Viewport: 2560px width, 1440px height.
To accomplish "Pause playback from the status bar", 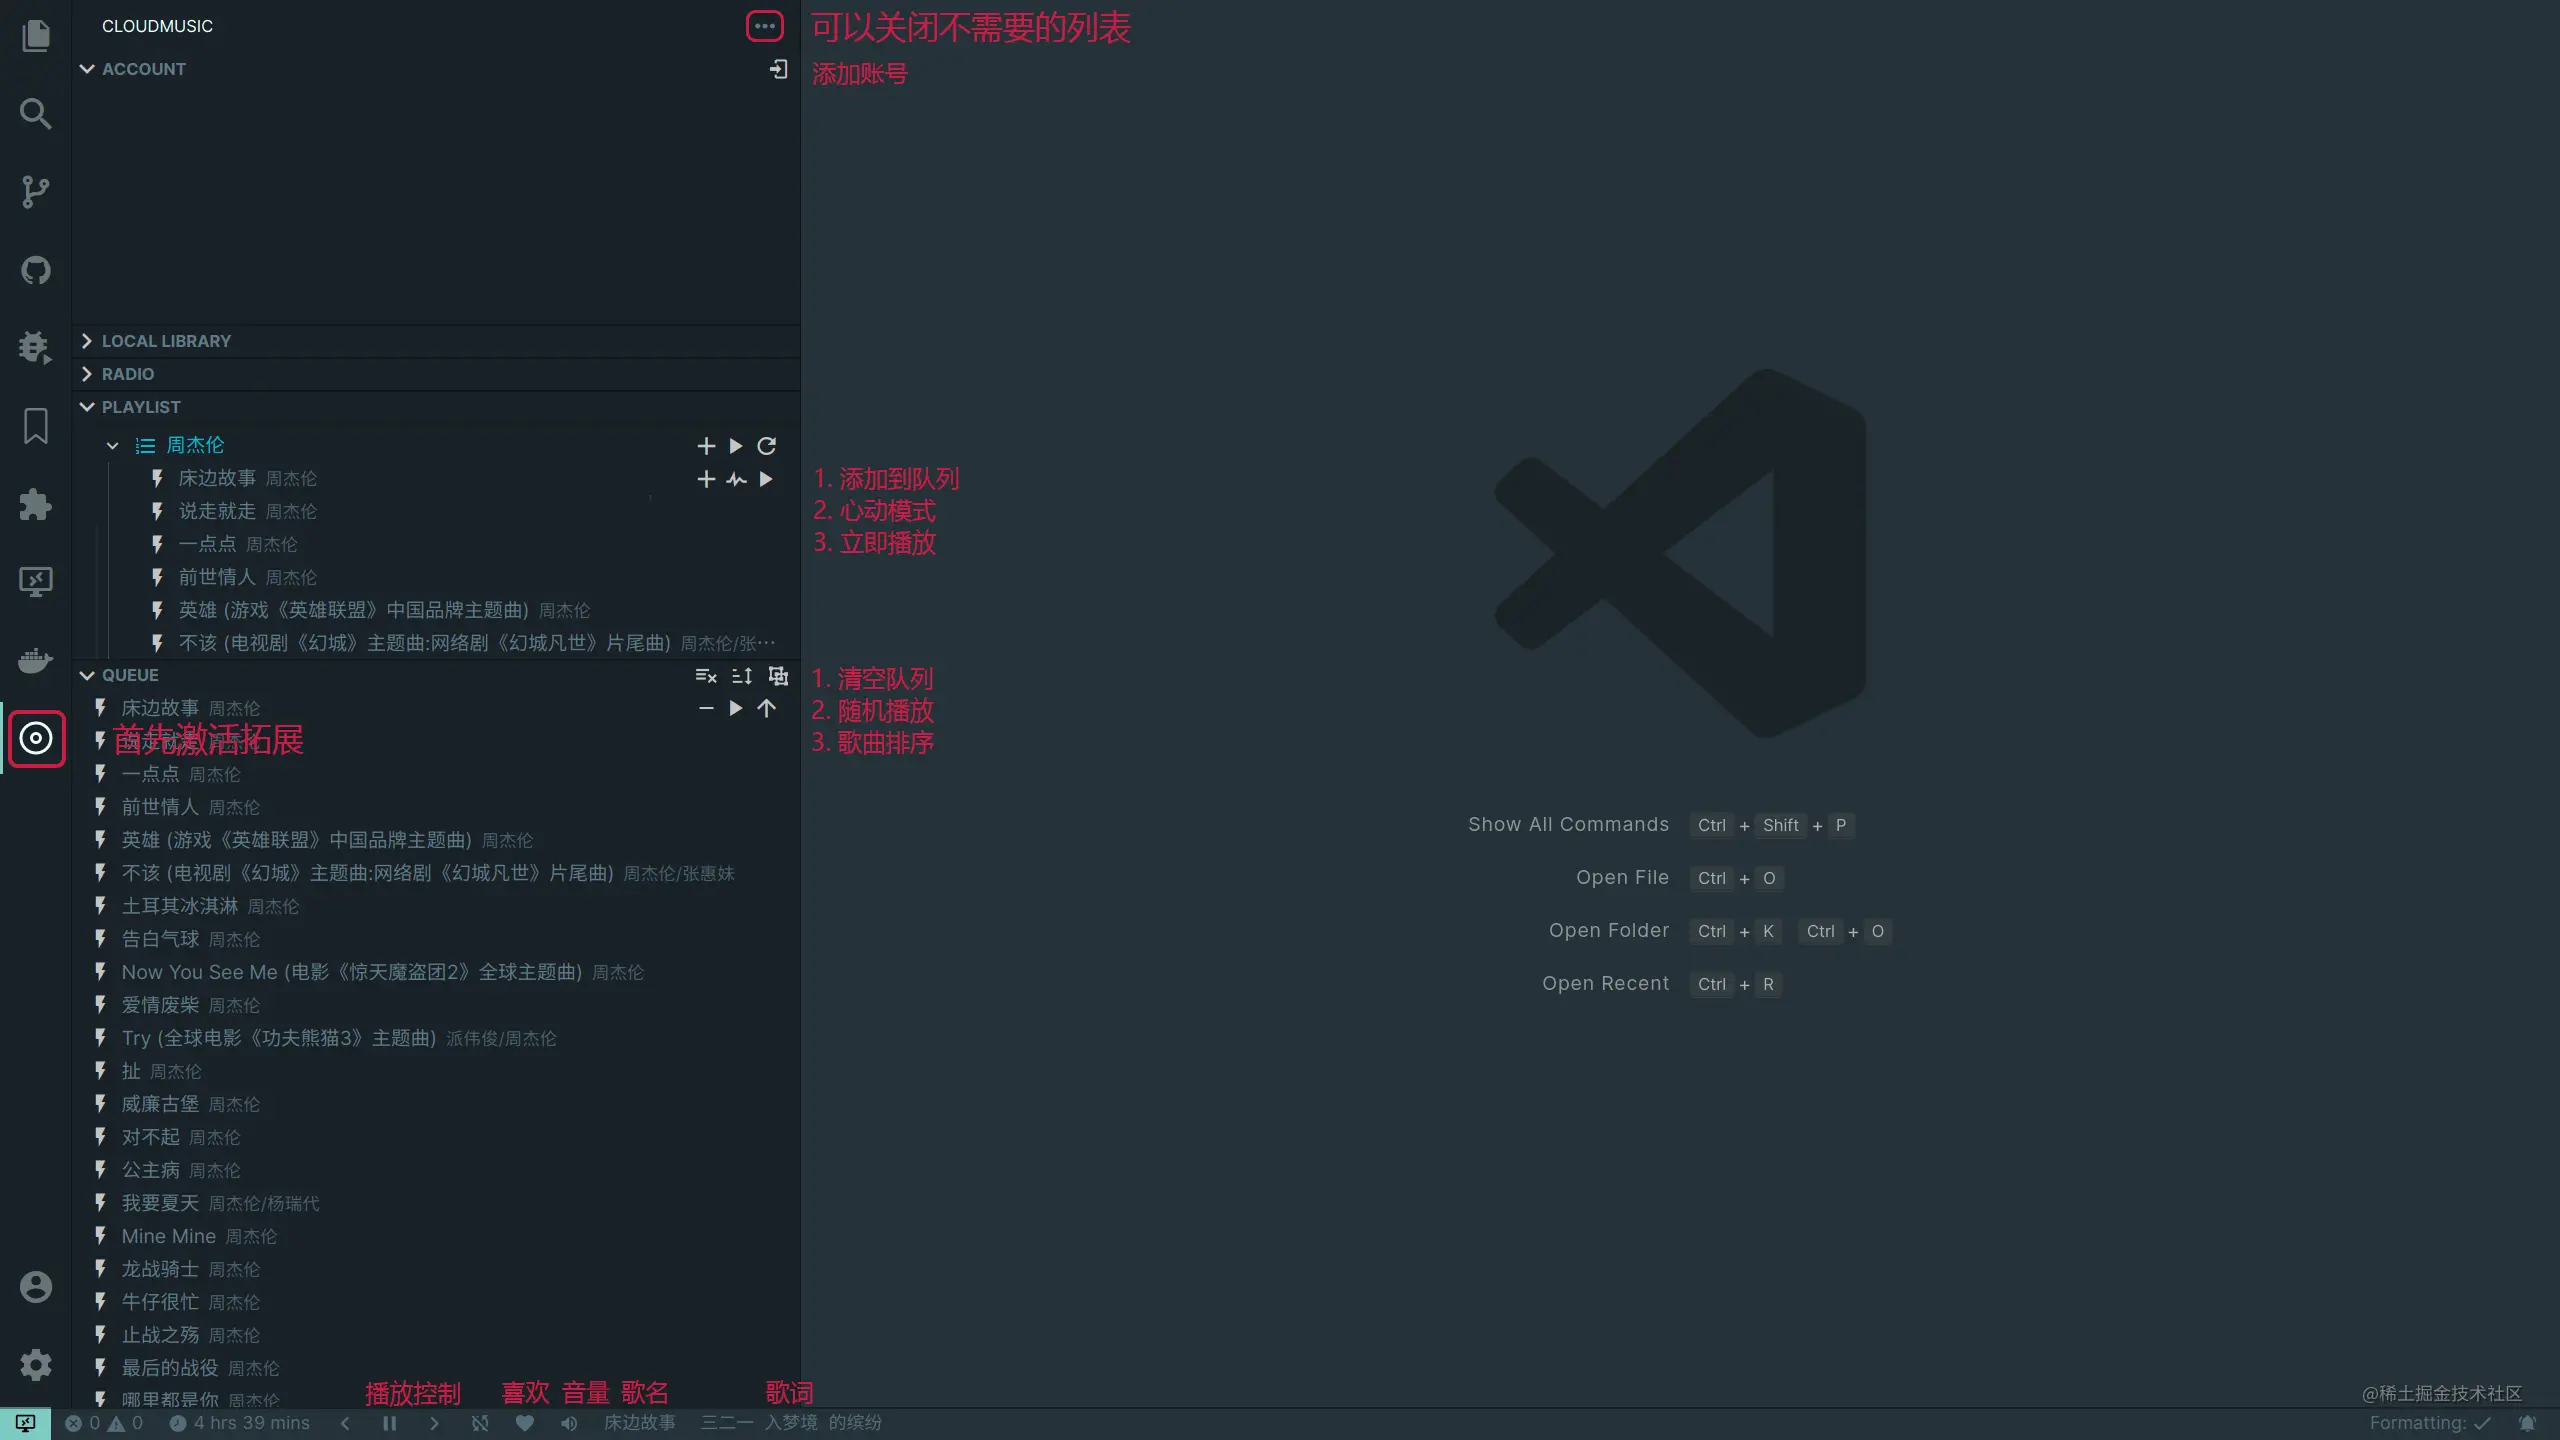I will point(390,1423).
